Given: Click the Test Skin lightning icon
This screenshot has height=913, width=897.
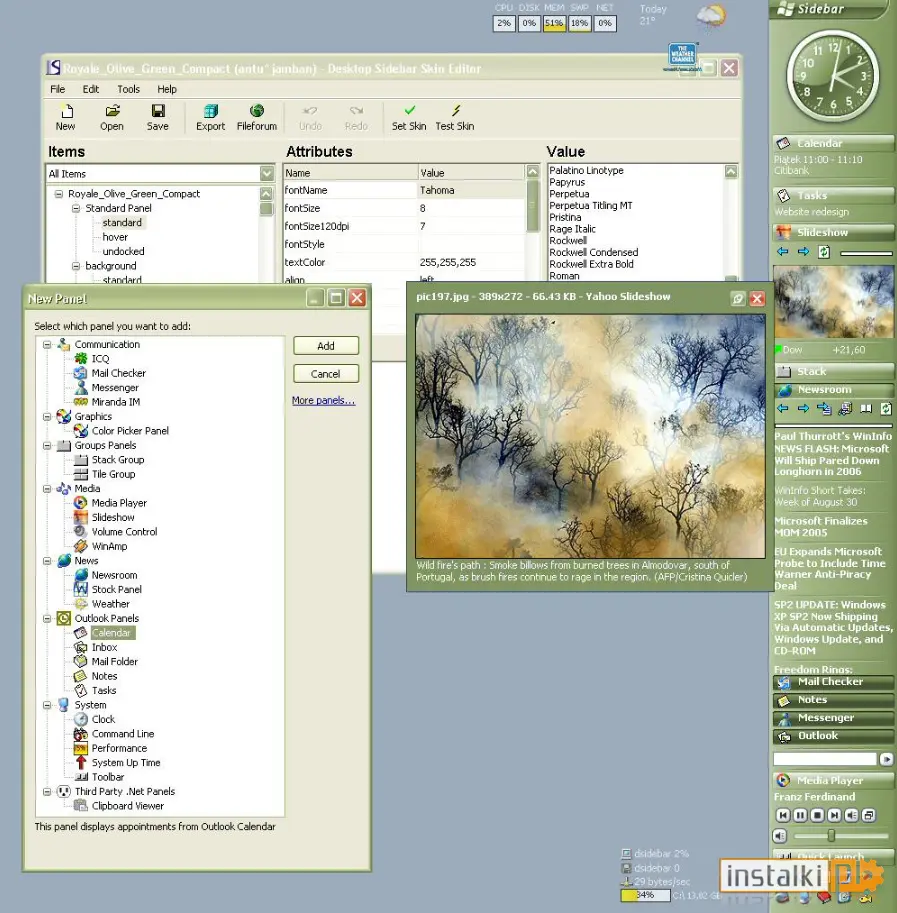Looking at the screenshot, I should click(455, 110).
